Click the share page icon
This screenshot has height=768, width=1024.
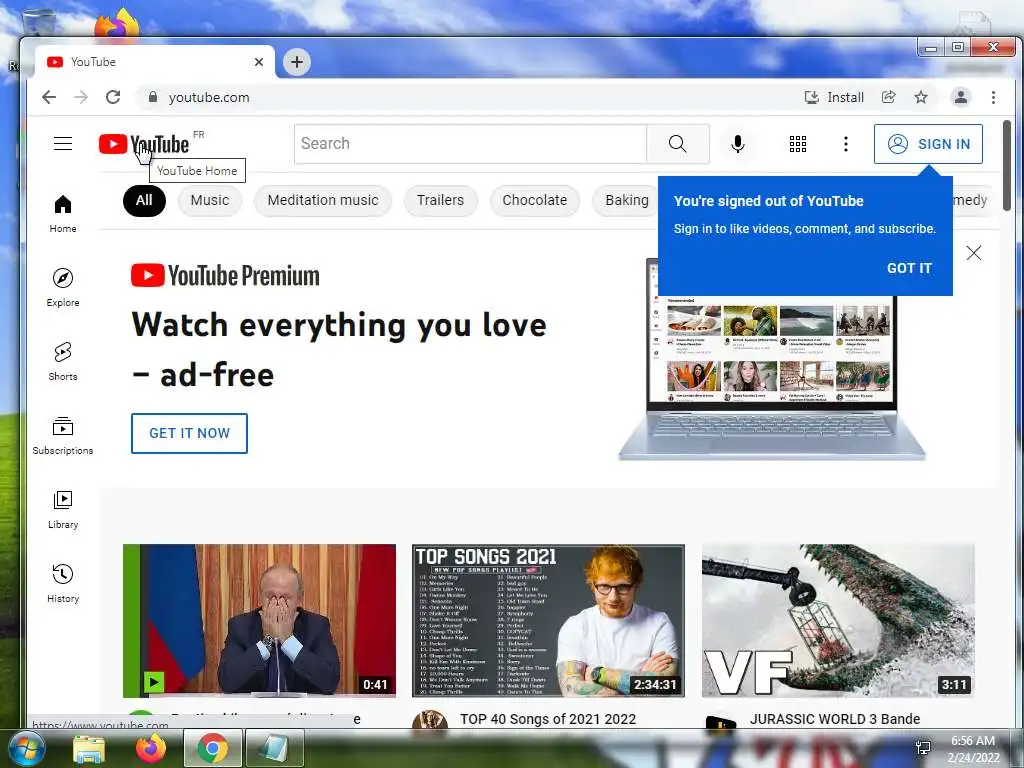[x=889, y=97]
